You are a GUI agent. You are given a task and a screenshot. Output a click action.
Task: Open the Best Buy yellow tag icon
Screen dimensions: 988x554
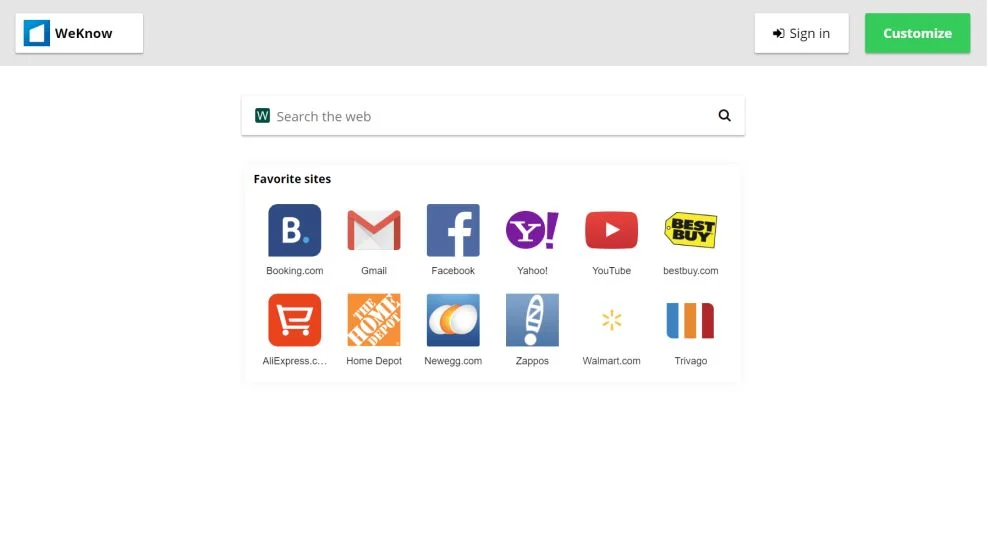click(691, 230)
